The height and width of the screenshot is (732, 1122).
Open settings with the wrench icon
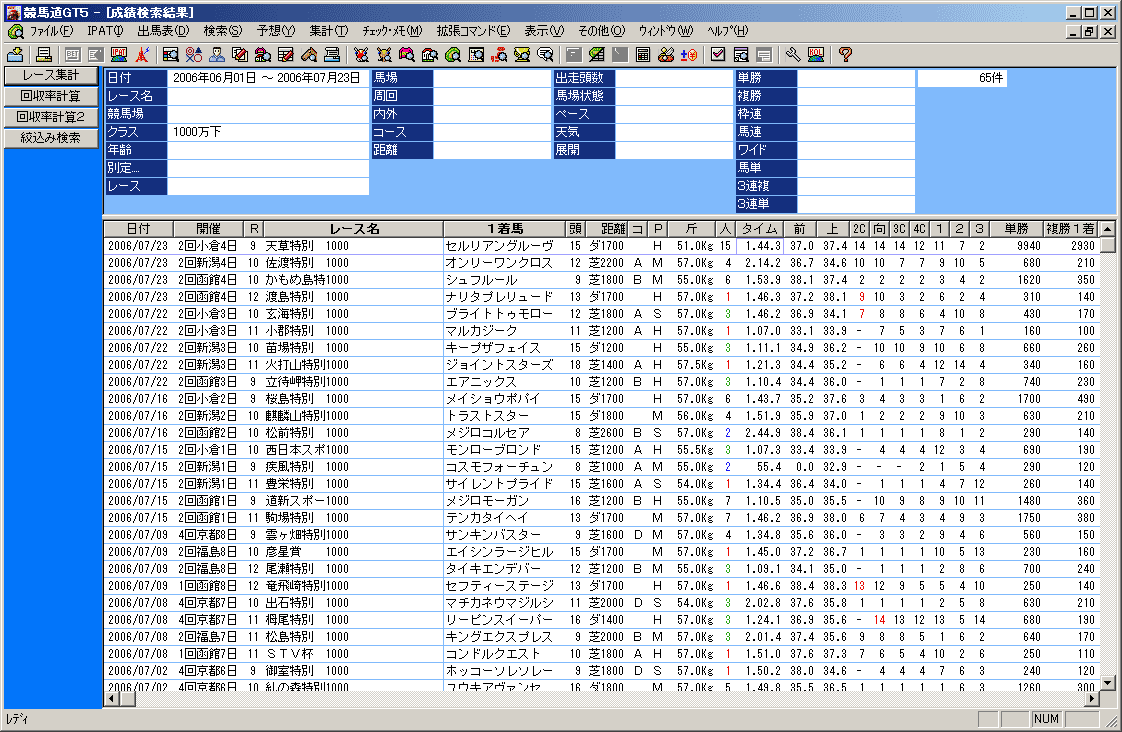(793, 54)
